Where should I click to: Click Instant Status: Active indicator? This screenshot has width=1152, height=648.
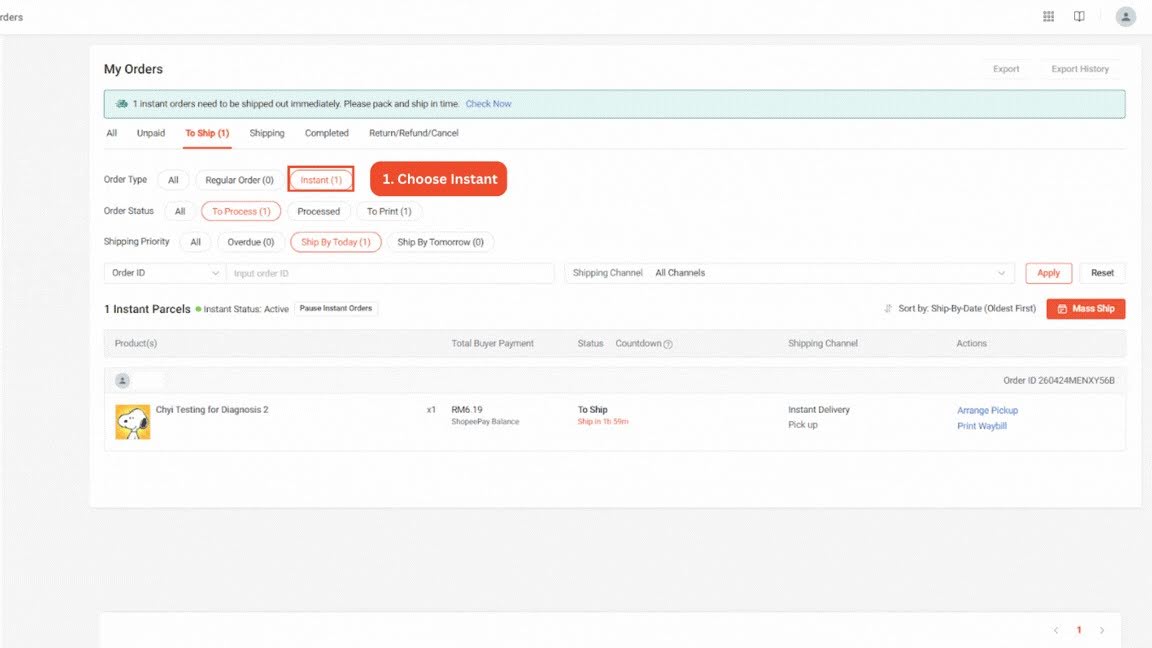242,309
